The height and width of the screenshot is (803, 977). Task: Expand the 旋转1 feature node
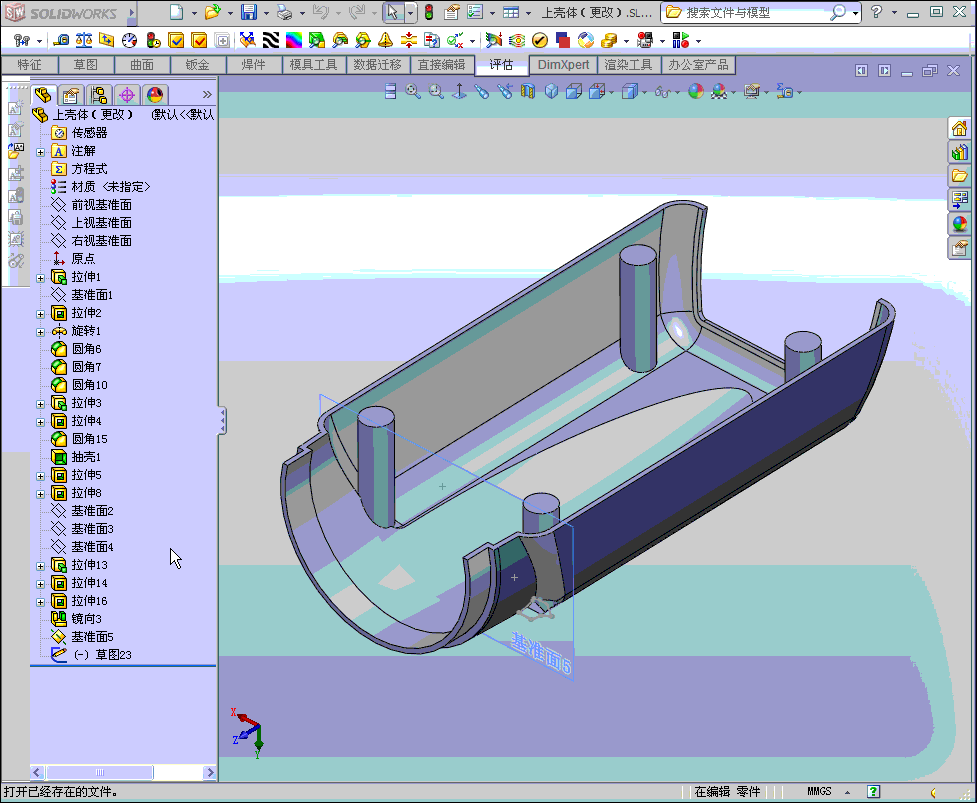click(41, 332)
